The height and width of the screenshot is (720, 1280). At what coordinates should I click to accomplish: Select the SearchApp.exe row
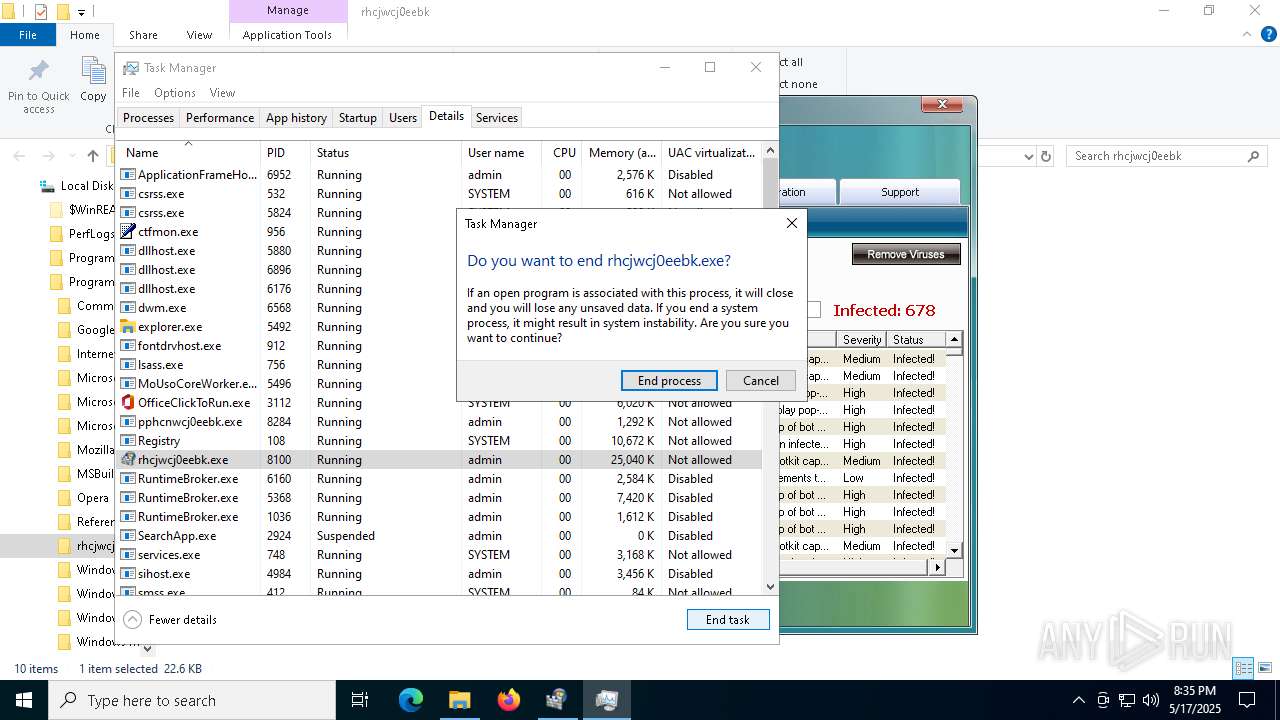click(440, 536)
